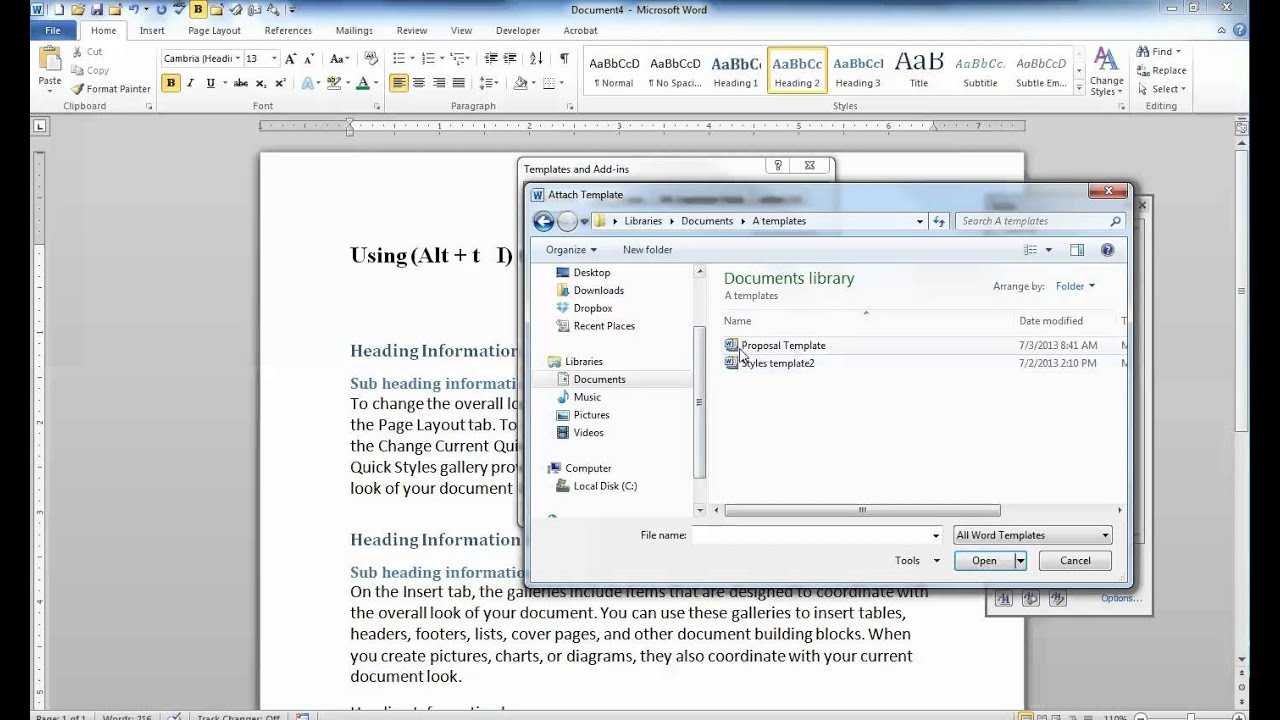The height and width of the screenshot is (720, 1280).
Task: Apply center alignment
Action: (x=417, y=82)
